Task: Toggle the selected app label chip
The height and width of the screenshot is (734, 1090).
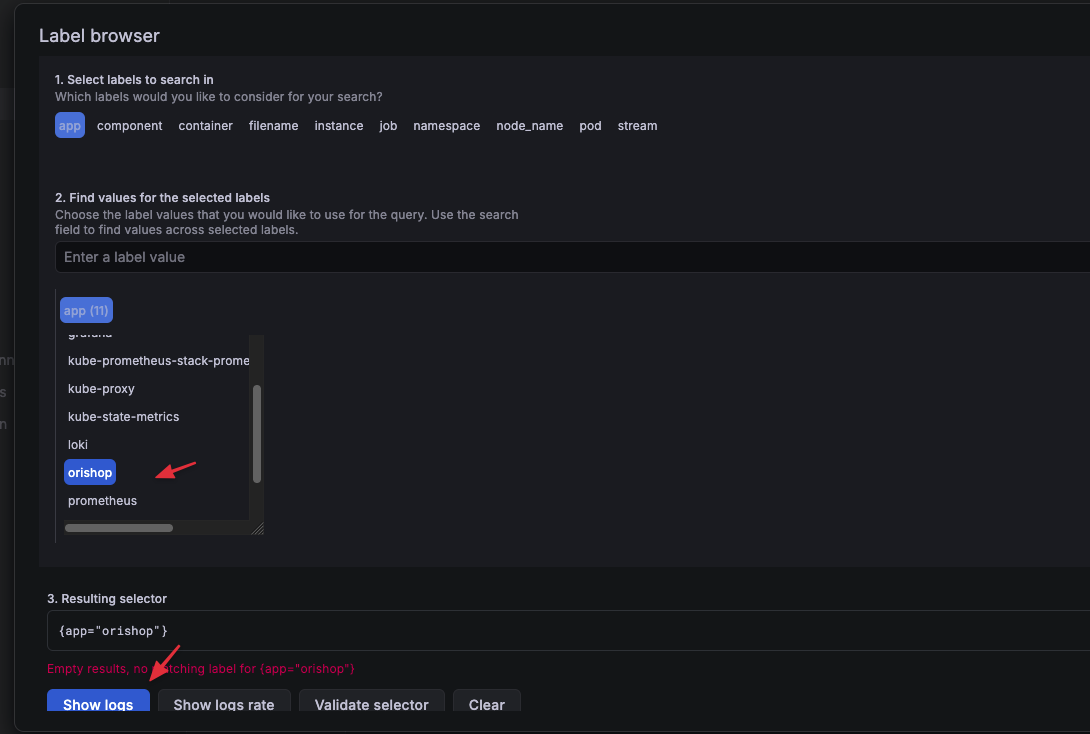Action: click(70, 126)
